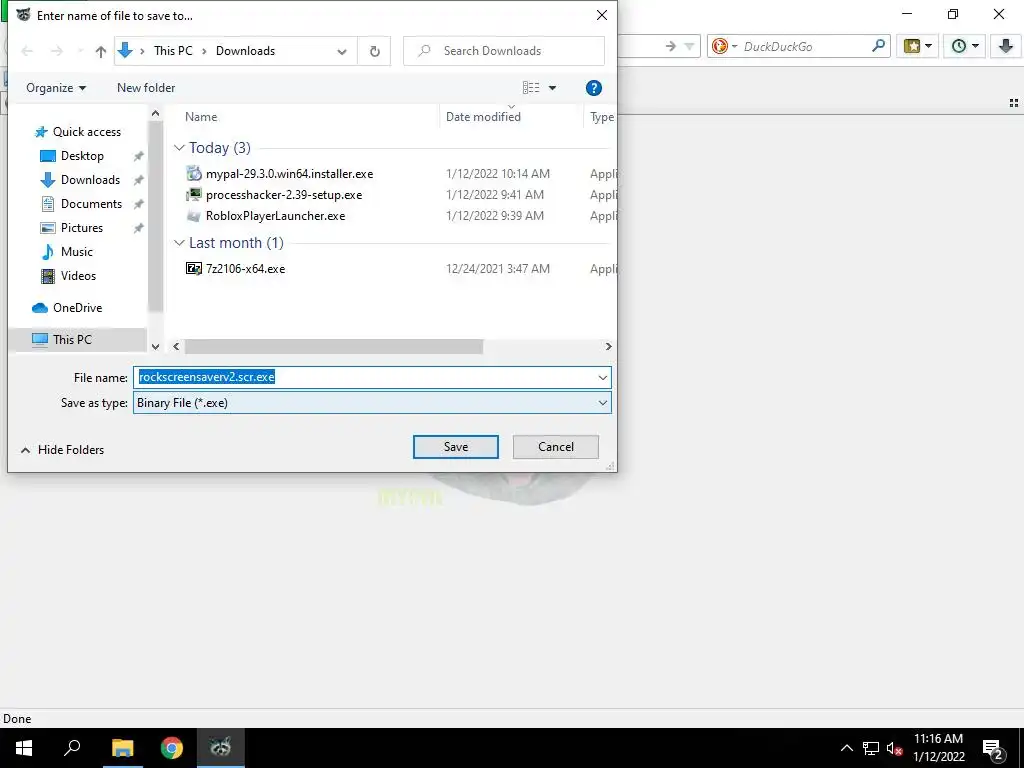Open the recent locations dropdown arrow
The height and width of the screenshot is (768, 1024).
[x=80, y=51]
